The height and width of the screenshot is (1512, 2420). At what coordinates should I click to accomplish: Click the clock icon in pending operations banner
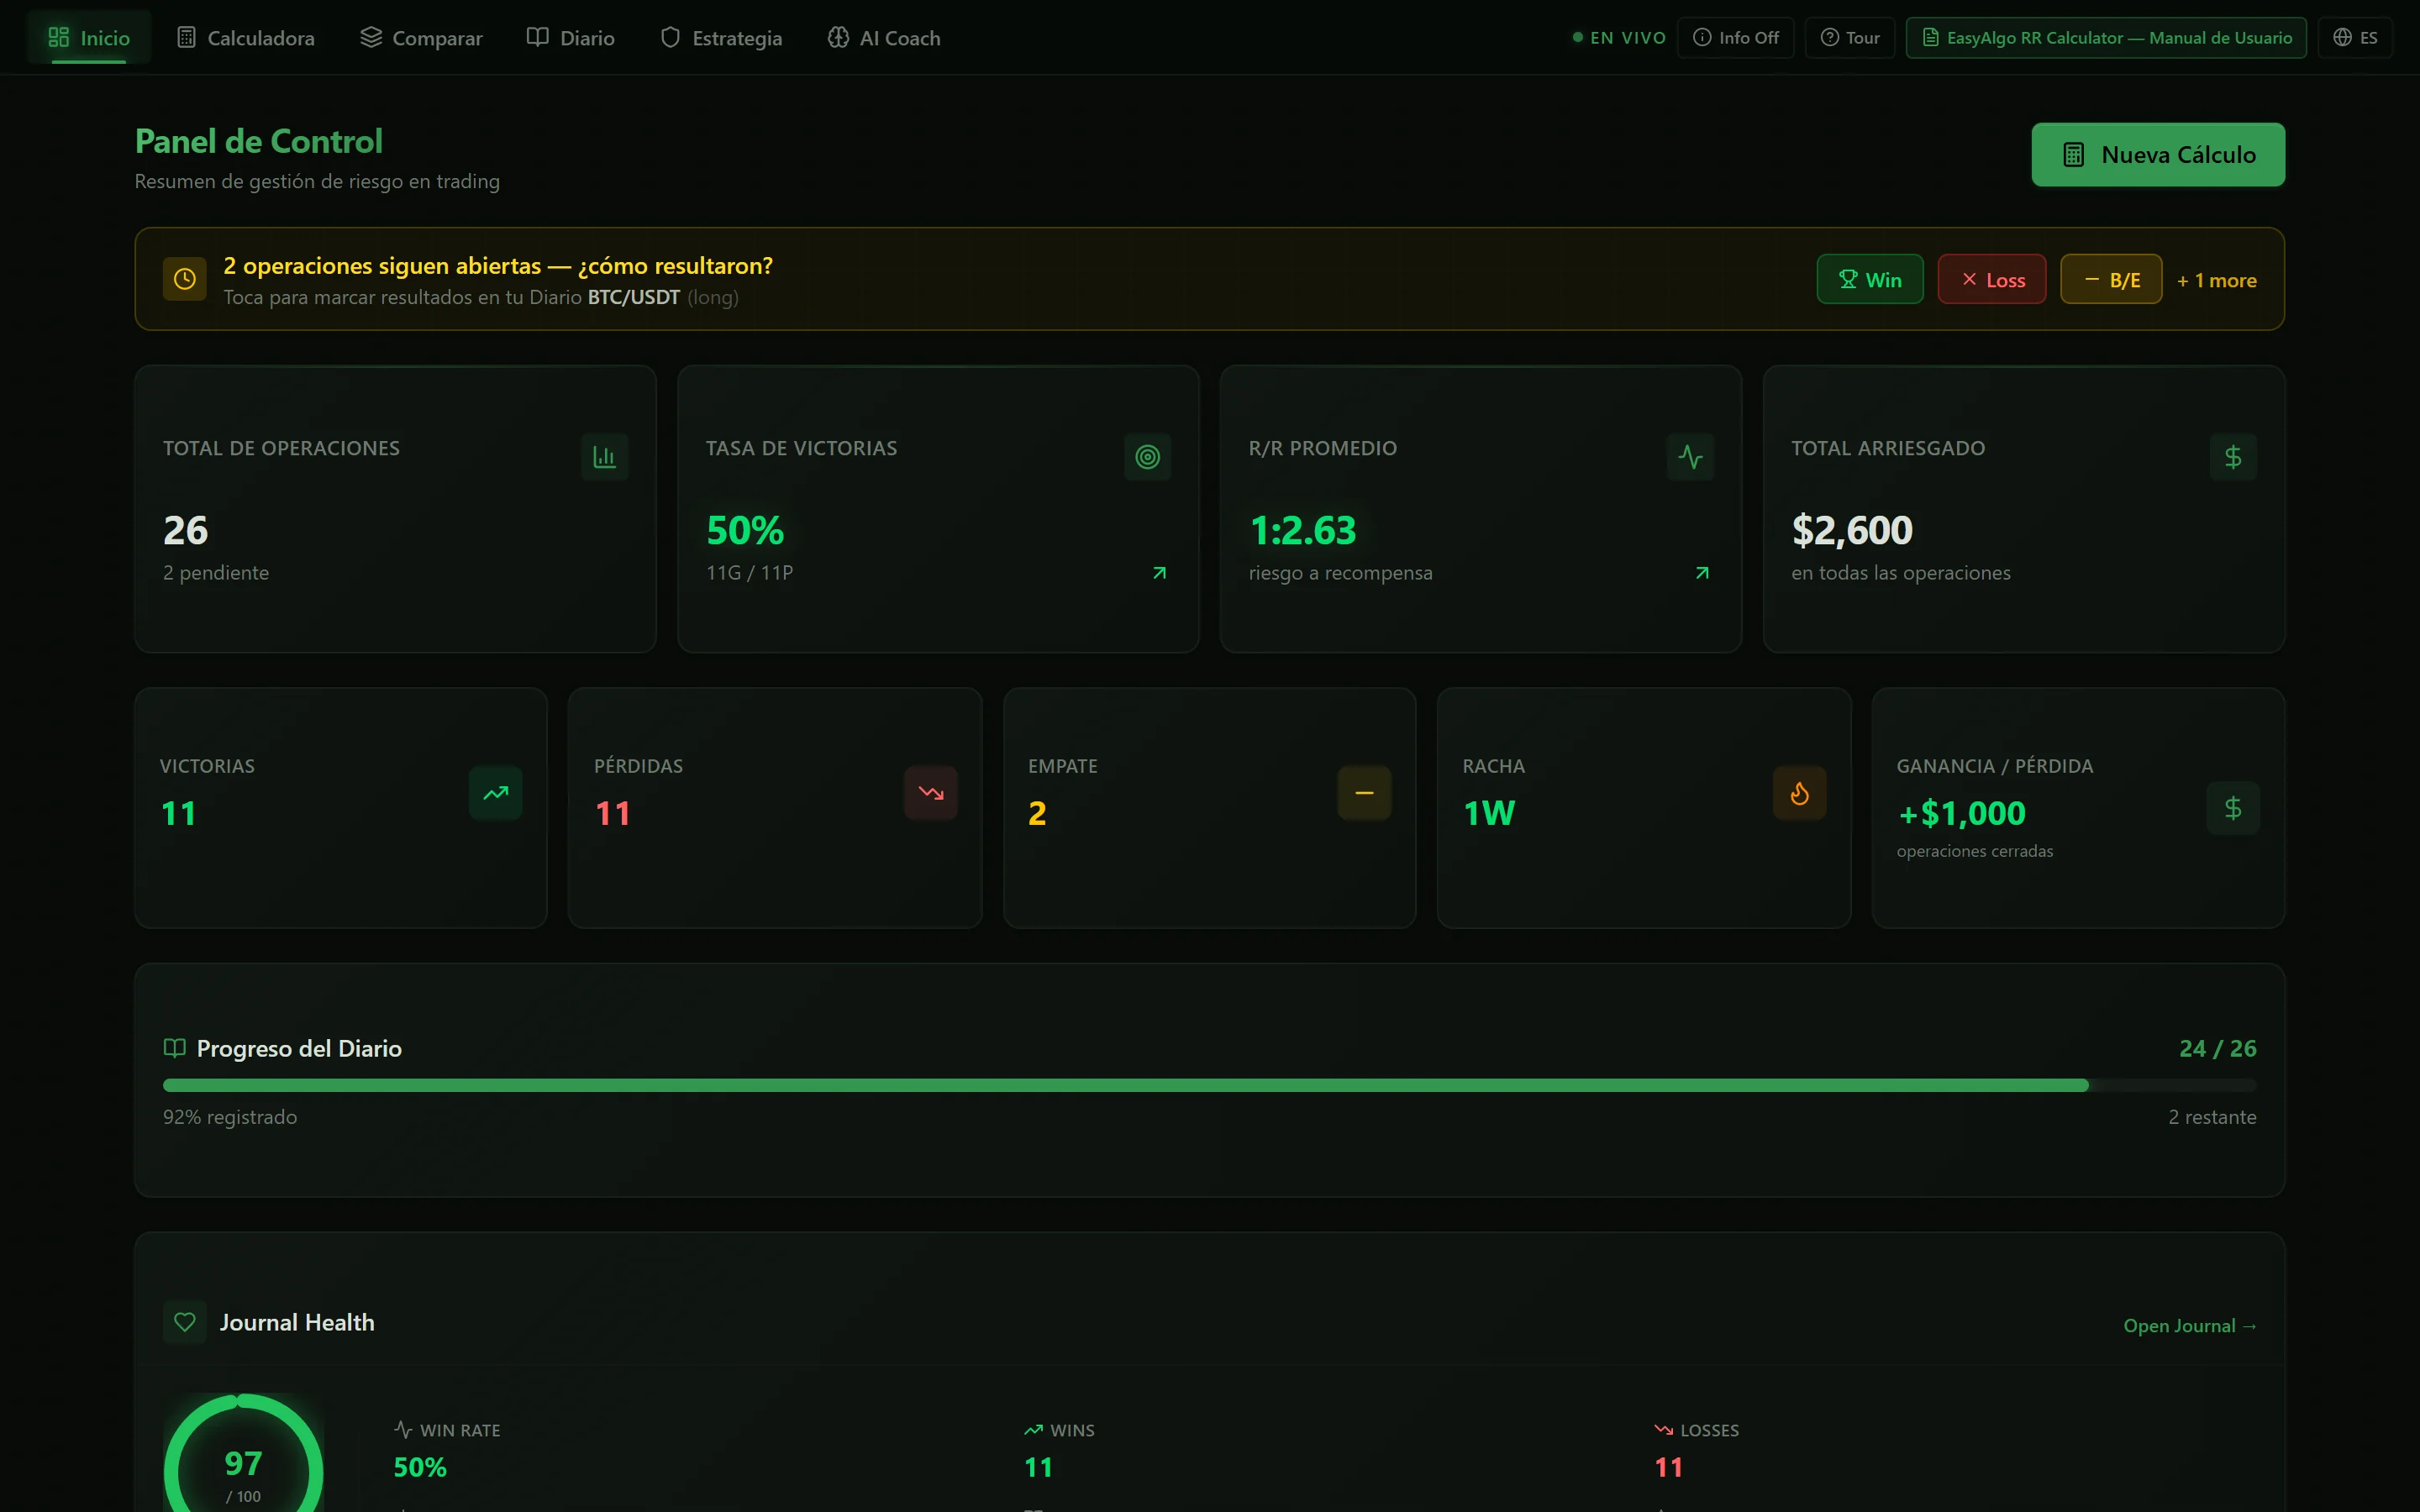pos(185,279)
